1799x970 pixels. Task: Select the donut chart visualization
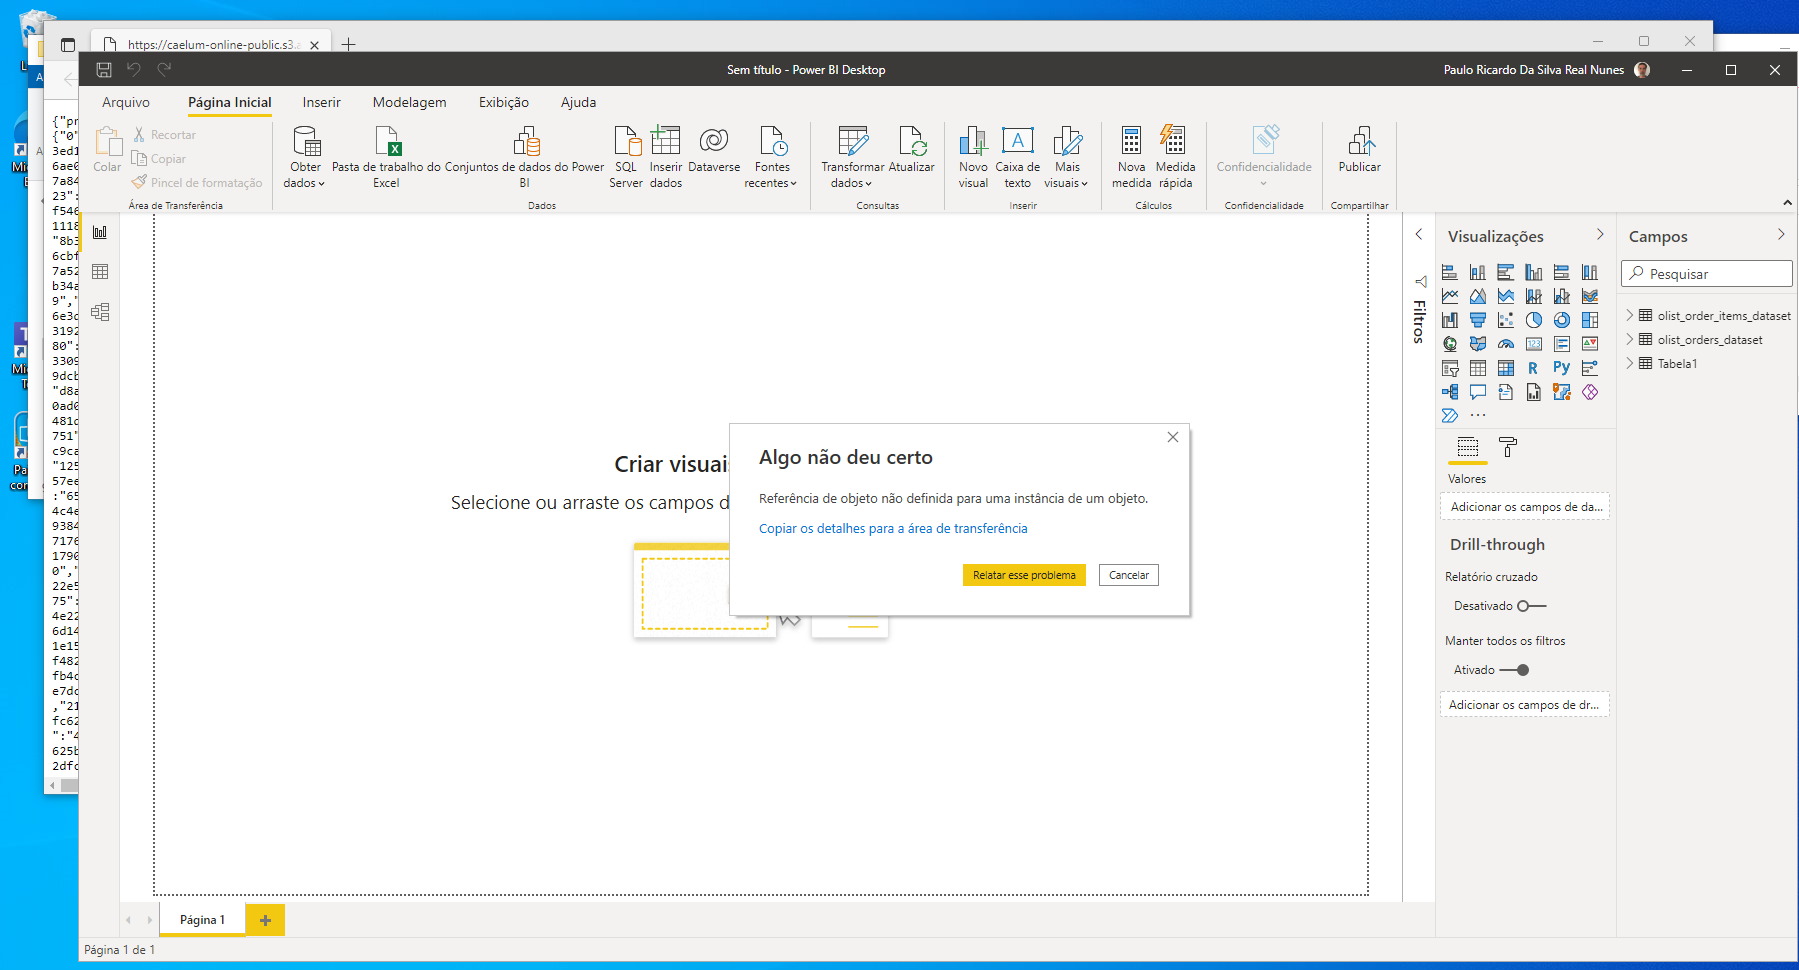1561,320
